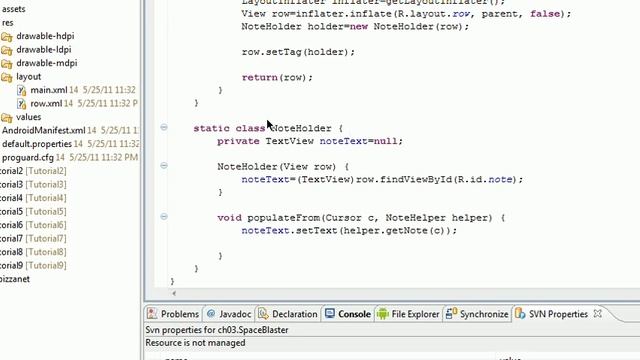Click the private TextView noteText declaration
The image size is (640, 360).
click(x=310, y=141)
